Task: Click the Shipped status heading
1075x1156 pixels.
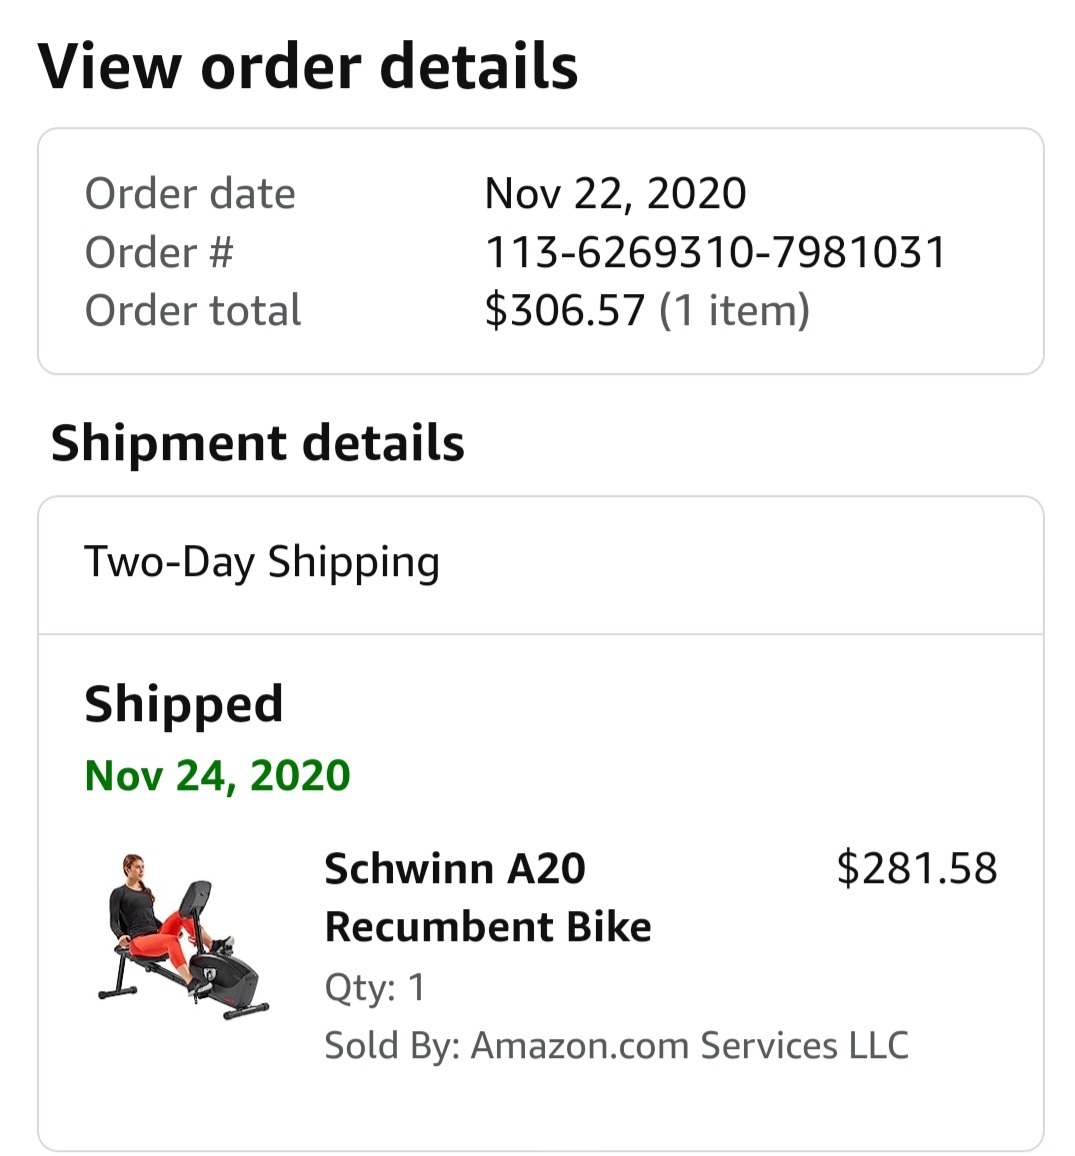Action: click(x=184, y=704)
